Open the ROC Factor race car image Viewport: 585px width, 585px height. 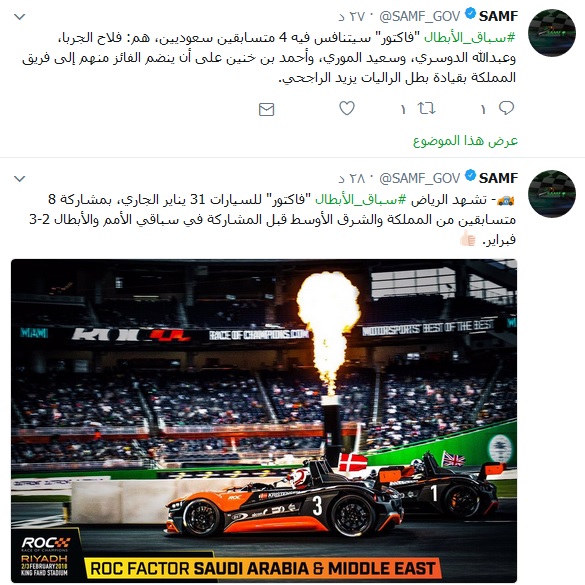coord(264,420)
